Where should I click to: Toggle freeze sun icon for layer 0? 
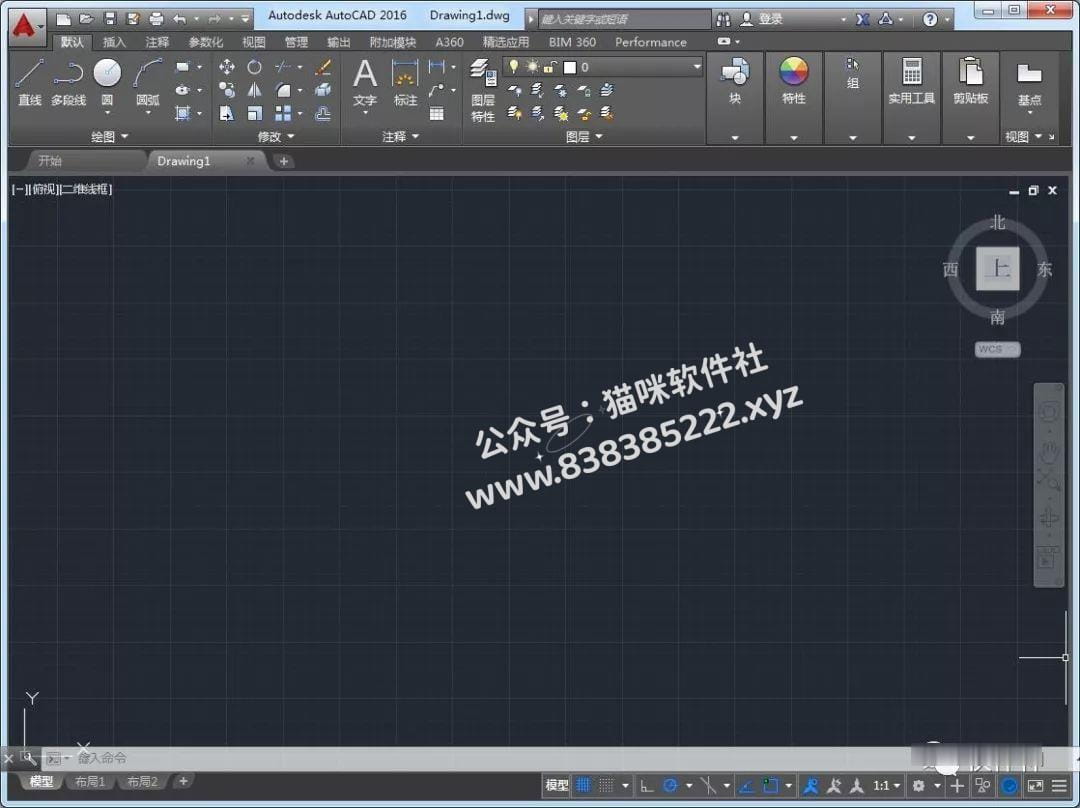pyautogui.click(x=532, y=67)
